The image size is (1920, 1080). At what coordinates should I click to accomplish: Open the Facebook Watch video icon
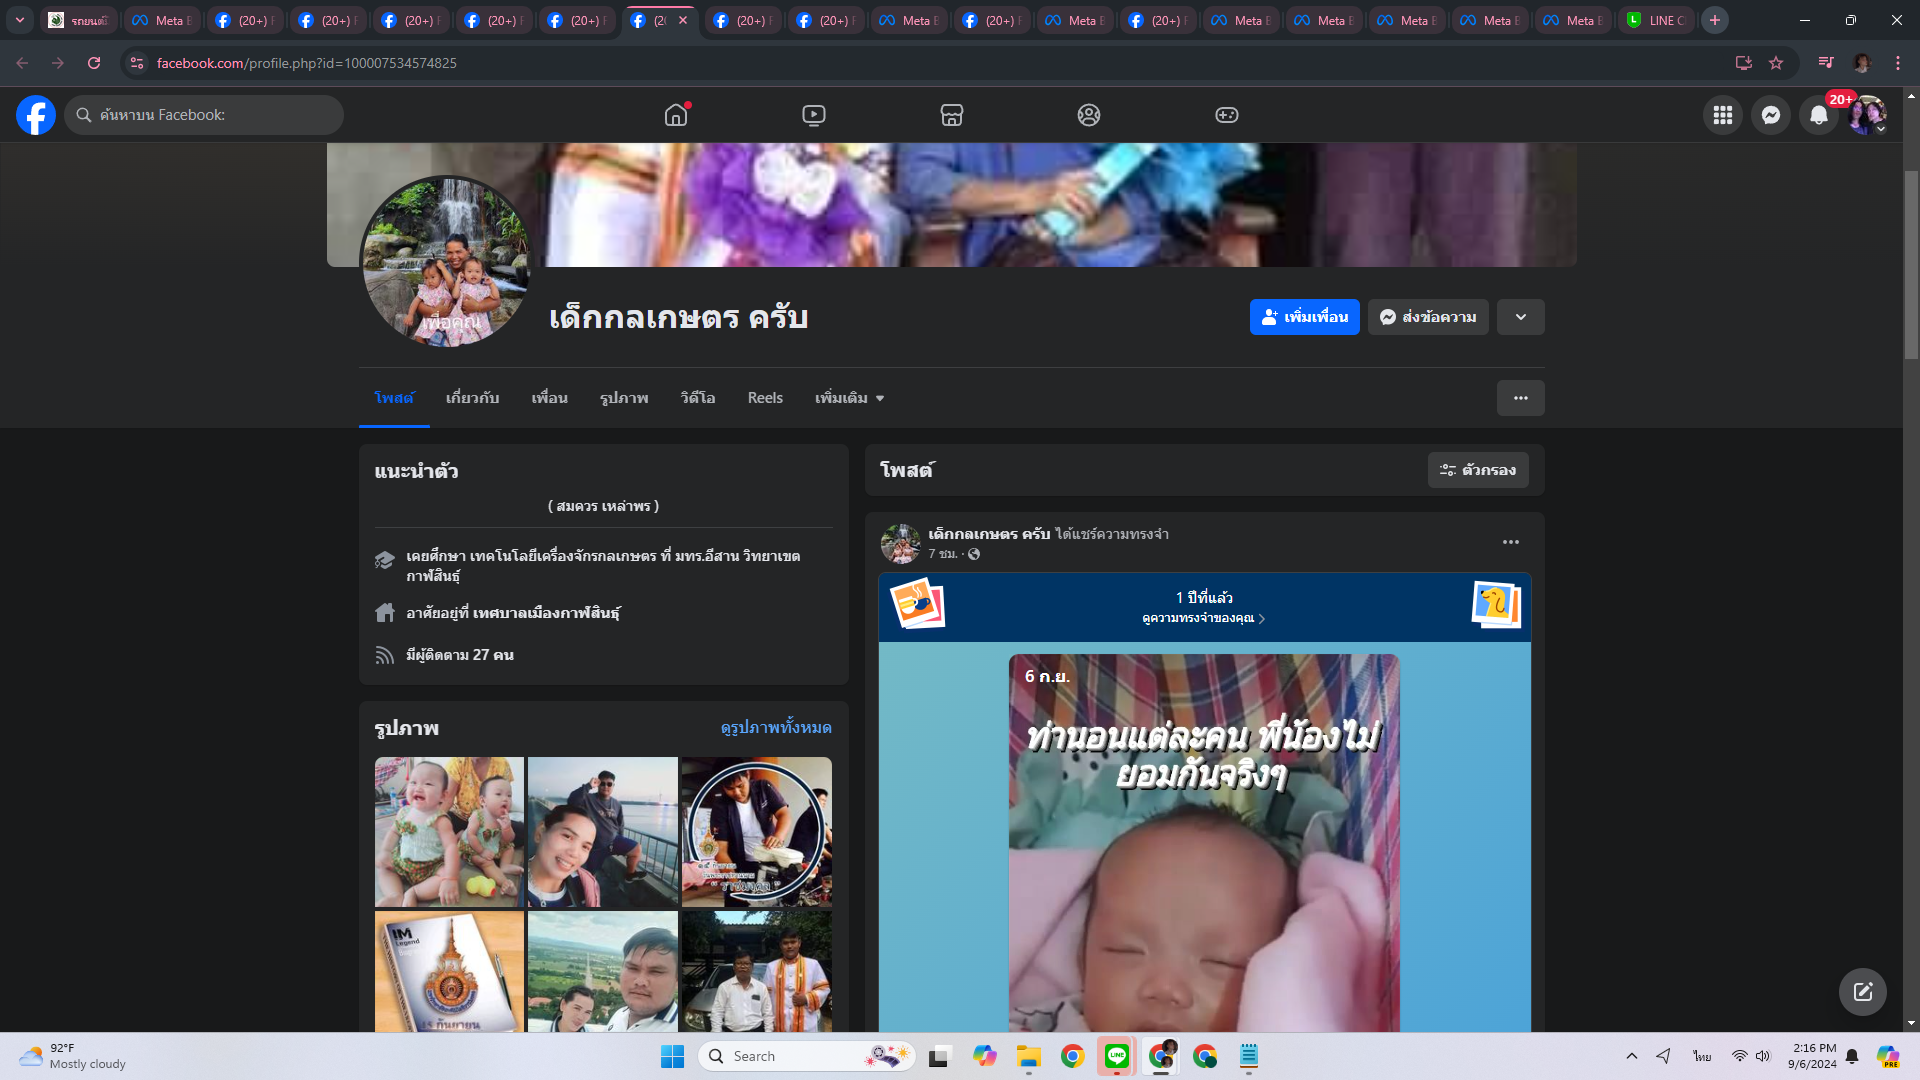(814, 115)
